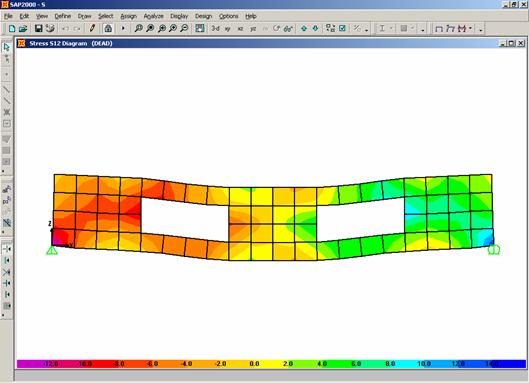Open the shell section toolbar dropdown arrow

(x=412, y=28)
